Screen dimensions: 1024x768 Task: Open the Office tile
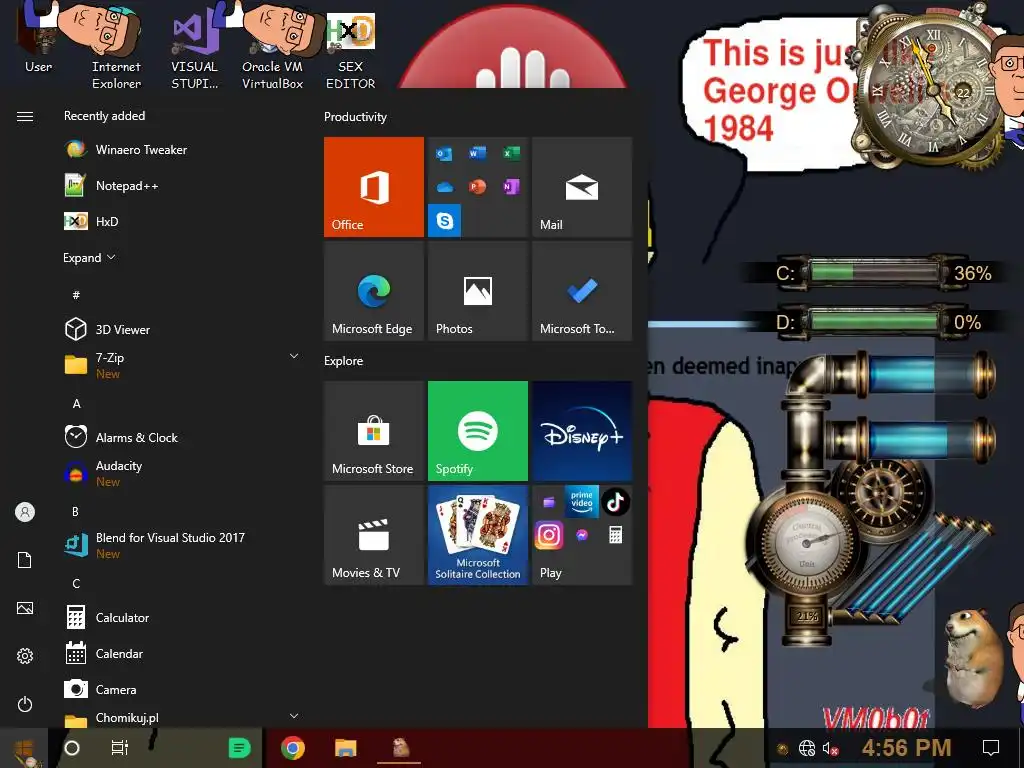(374, 187)
